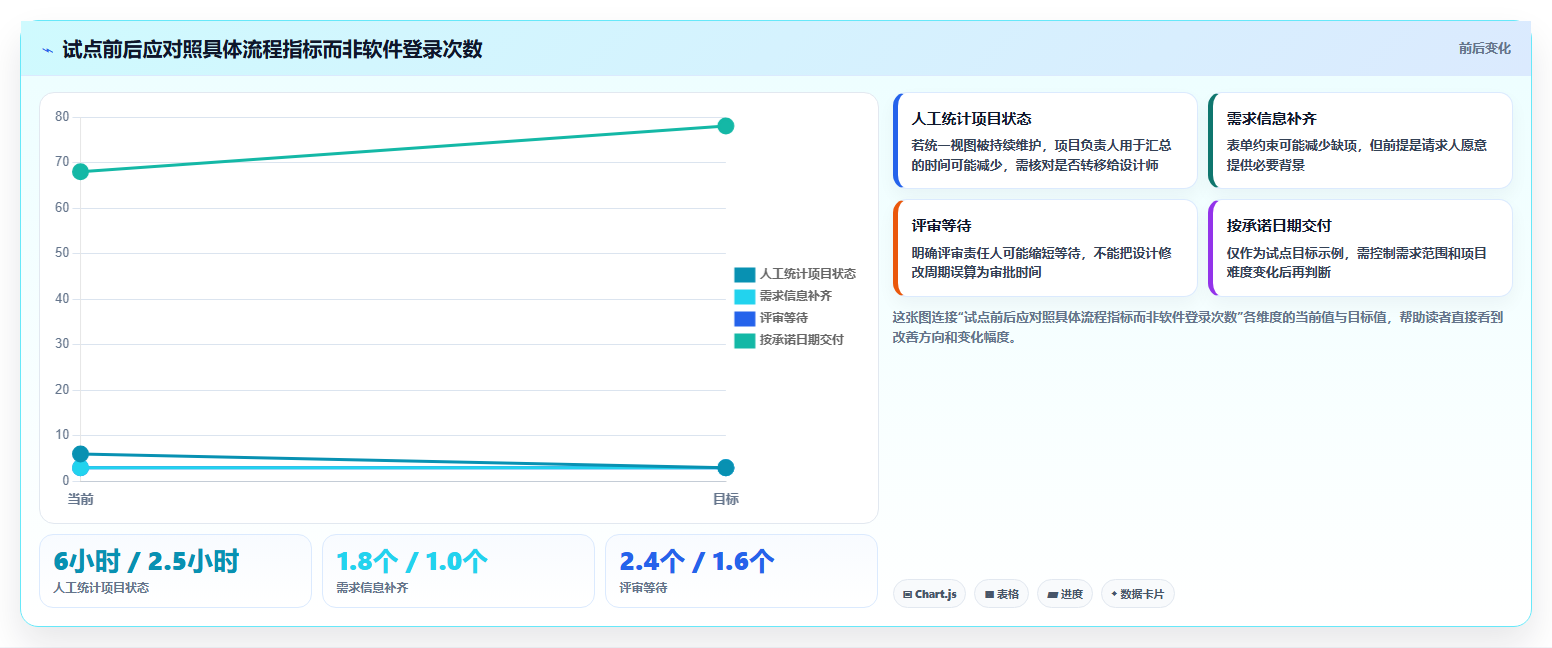
Task: Click the y-axis value 50
Action: 62,253
